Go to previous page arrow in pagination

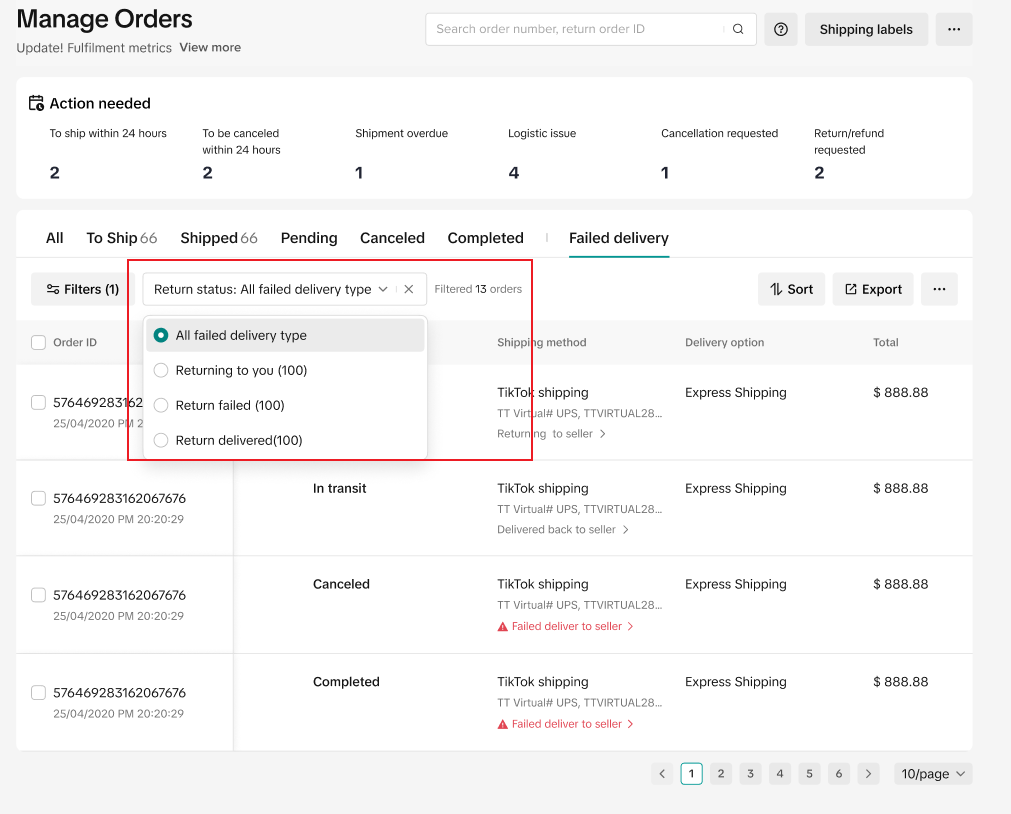pyautogui.click(x=662, y=773)
